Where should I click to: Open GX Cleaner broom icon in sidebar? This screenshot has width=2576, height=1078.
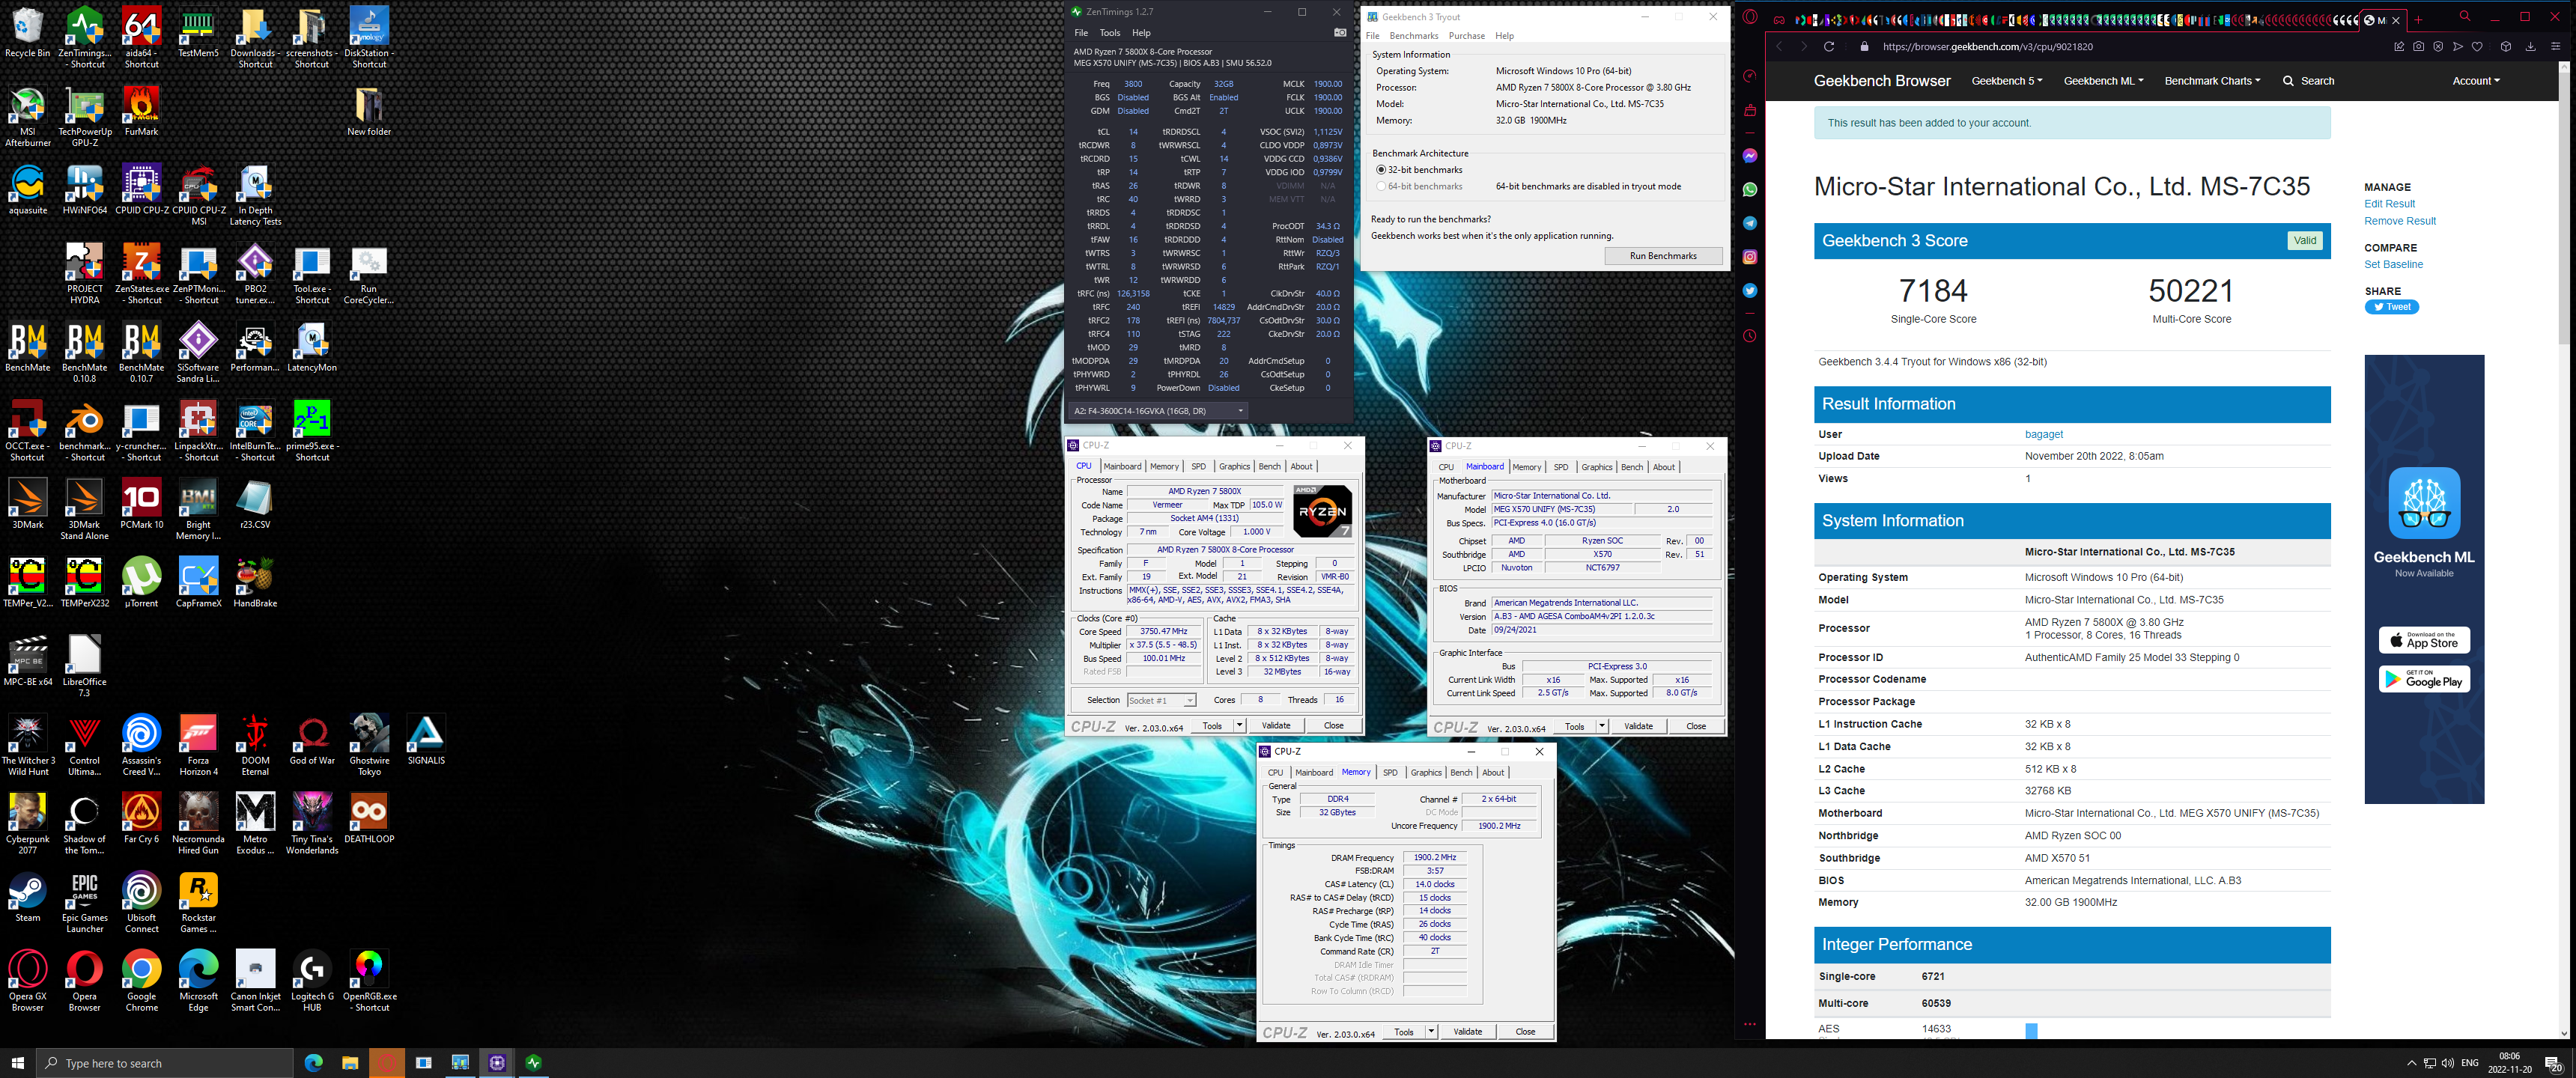coord(1750,110)
